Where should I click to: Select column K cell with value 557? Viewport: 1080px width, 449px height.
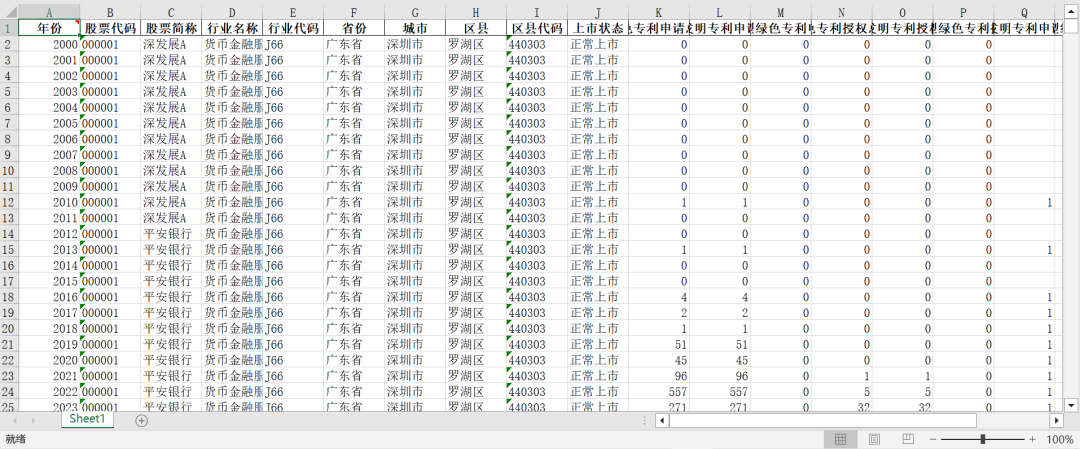[659, 392]
